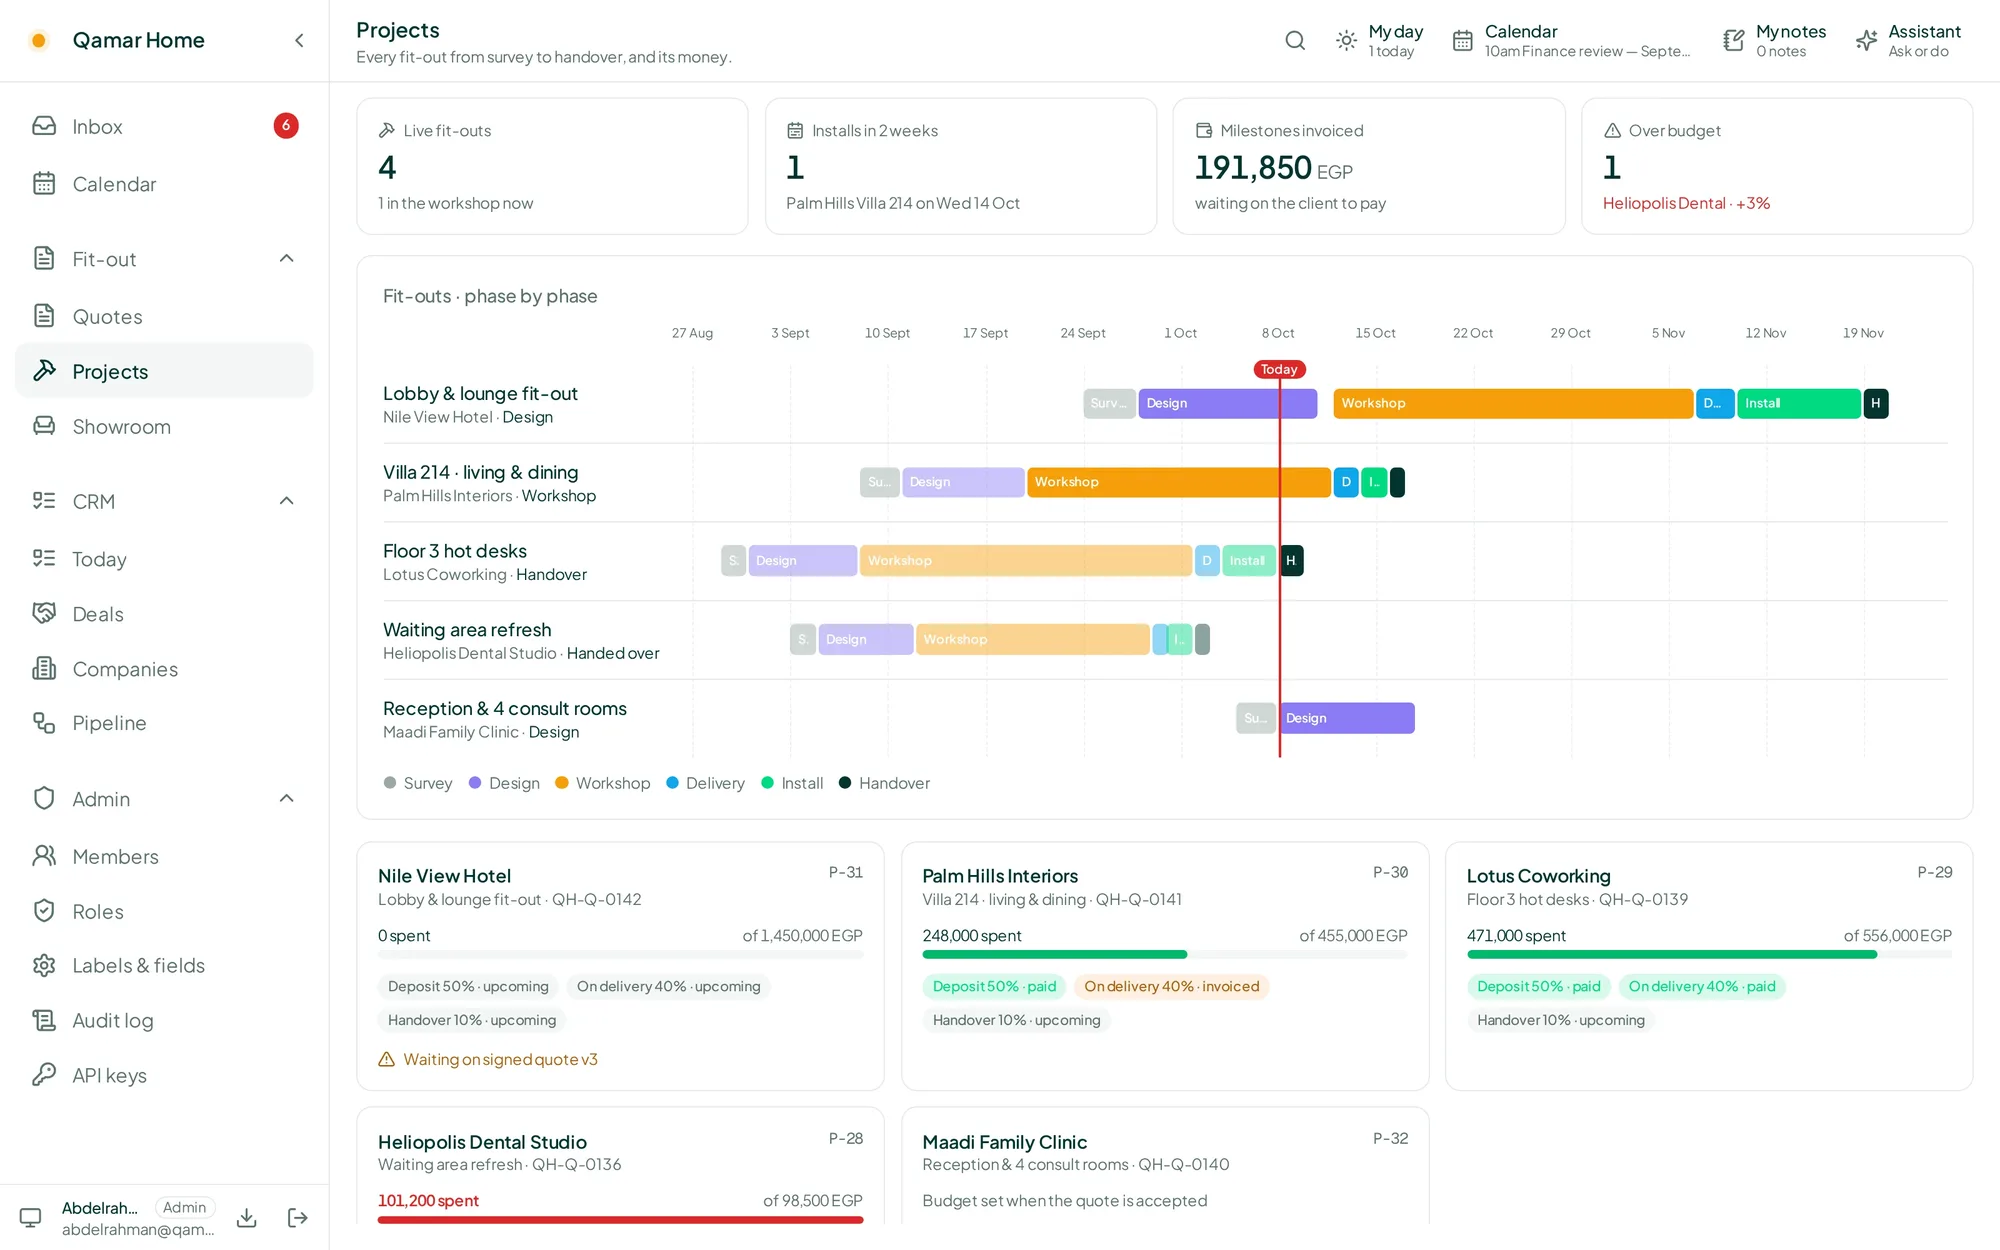Open Members admin page
The height and width of the screenshot is (1250, 2000).
pos(165,856)
